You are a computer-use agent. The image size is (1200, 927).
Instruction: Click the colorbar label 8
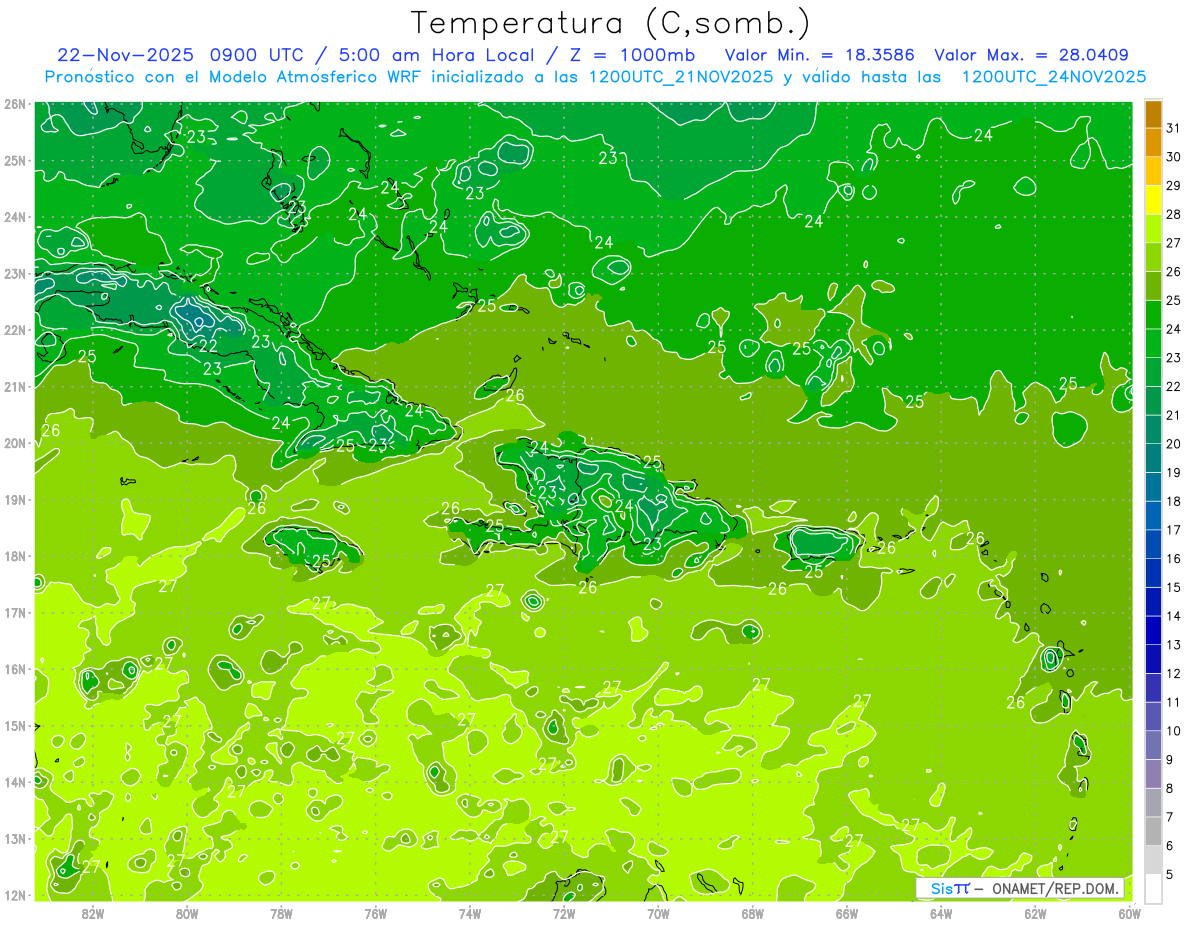click(1170, 788)
